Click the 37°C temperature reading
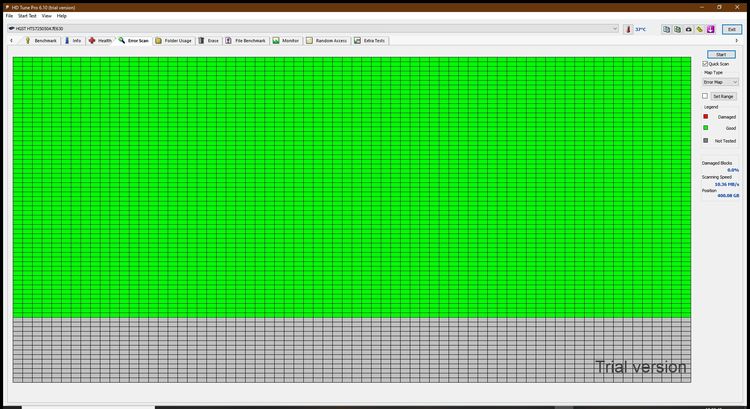The width and height of the screenshot is (750, 409). 640,30
